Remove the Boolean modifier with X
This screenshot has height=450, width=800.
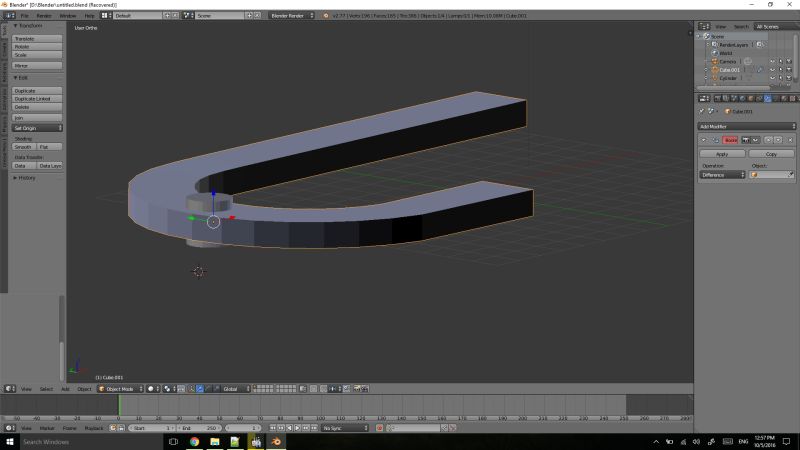790,140
